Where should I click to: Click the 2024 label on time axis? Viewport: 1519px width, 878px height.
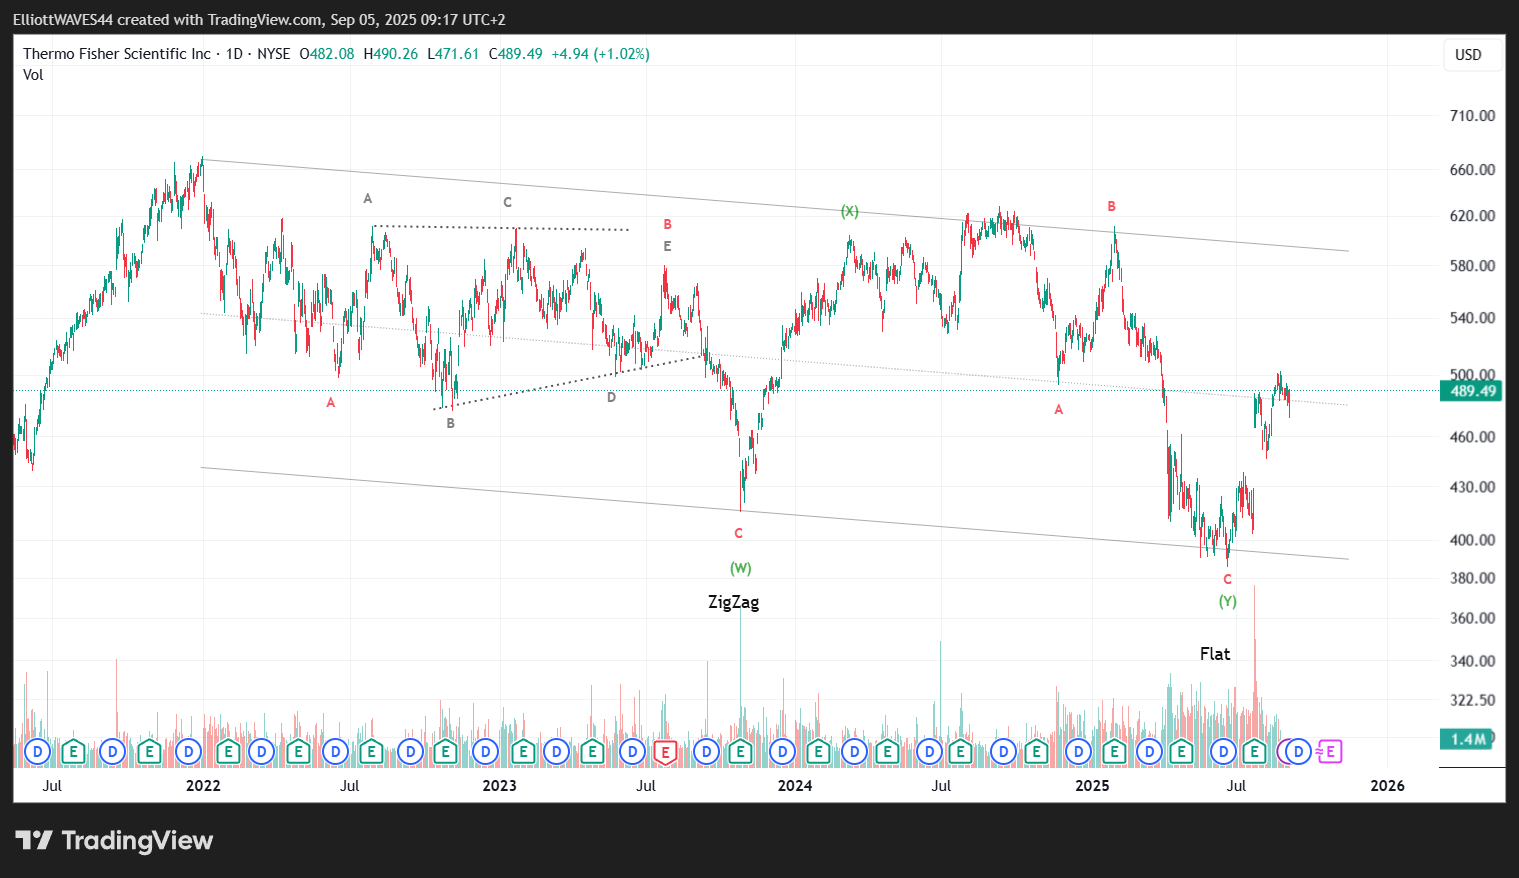(795, 786)
